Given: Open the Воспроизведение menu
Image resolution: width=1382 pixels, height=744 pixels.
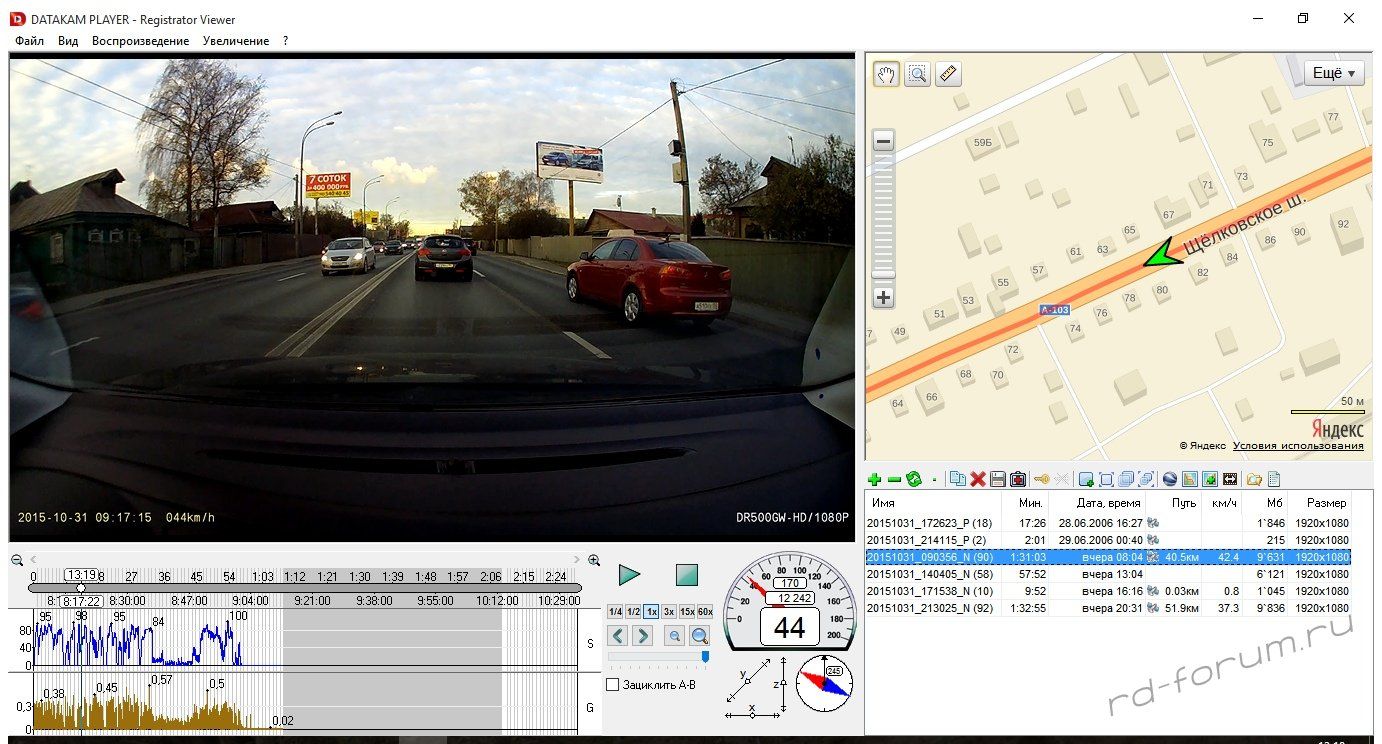Looking at the screenshot, I should [x=140, y=41].
